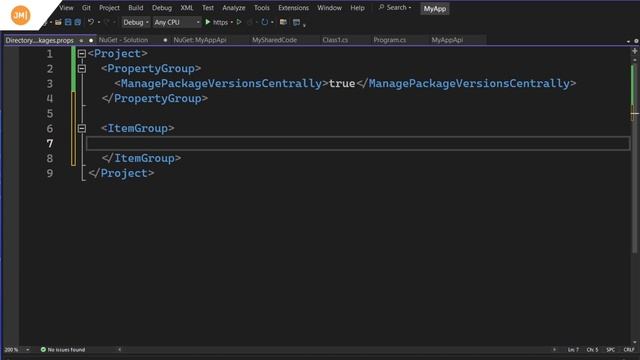The height and width of the screenshot is (360, 640).
Task: Click the split editor plus icon
Action: (x=635, y=51)
